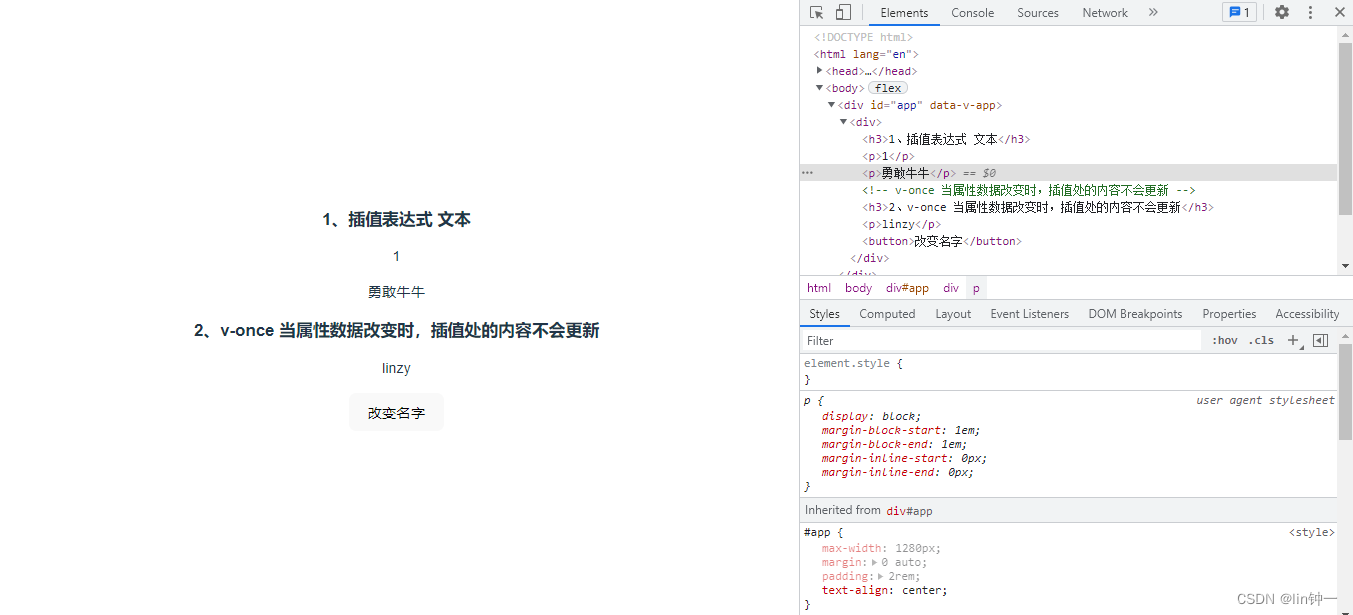Open DevTools settings gear
Viewport: 1353px width, 615px height.
1282,13
